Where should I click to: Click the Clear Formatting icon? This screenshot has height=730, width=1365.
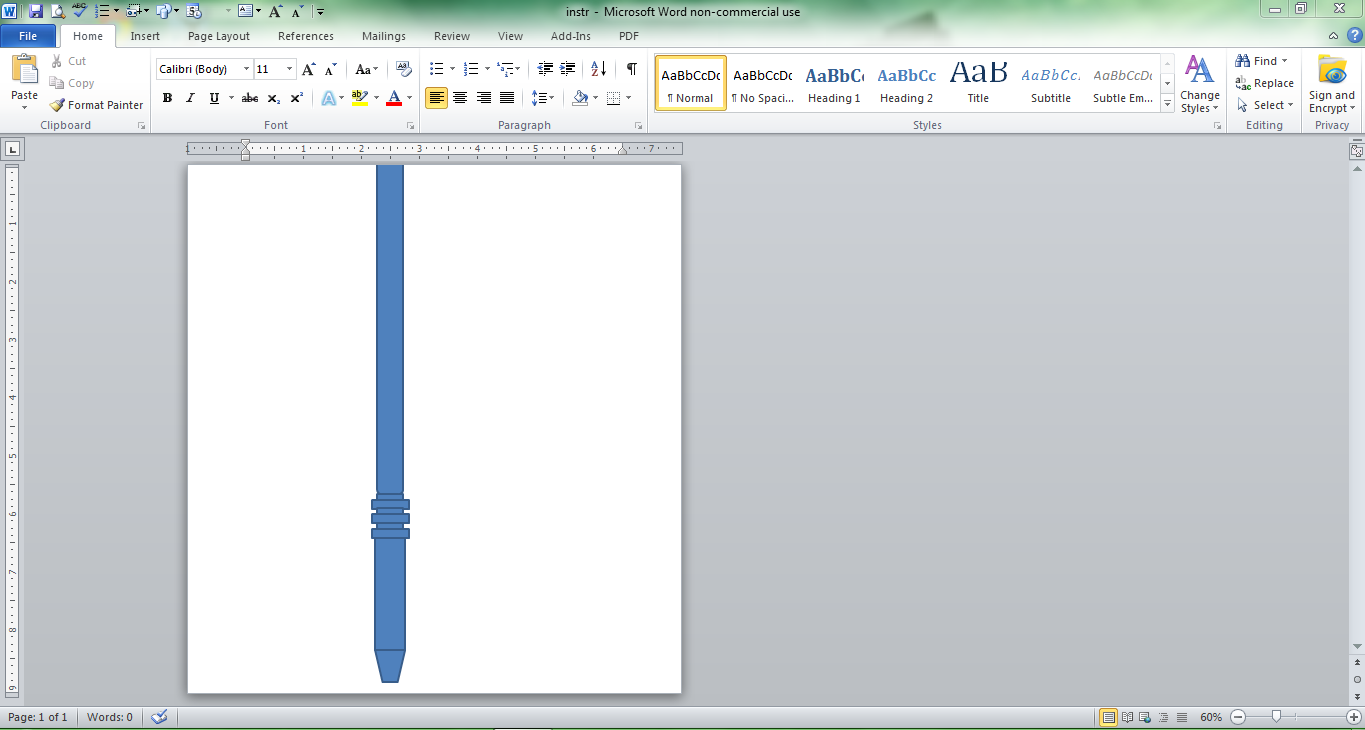[x=403, y=69]
